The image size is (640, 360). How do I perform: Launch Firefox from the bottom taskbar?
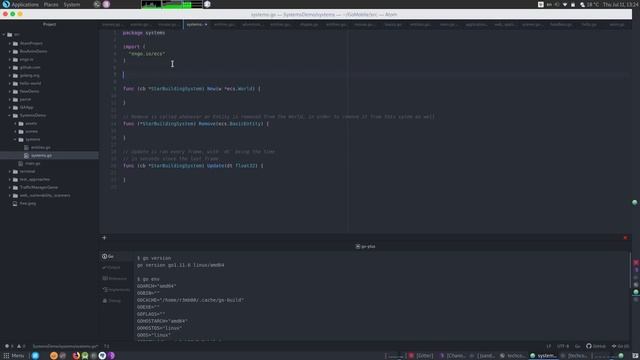[x=76, y=356]
